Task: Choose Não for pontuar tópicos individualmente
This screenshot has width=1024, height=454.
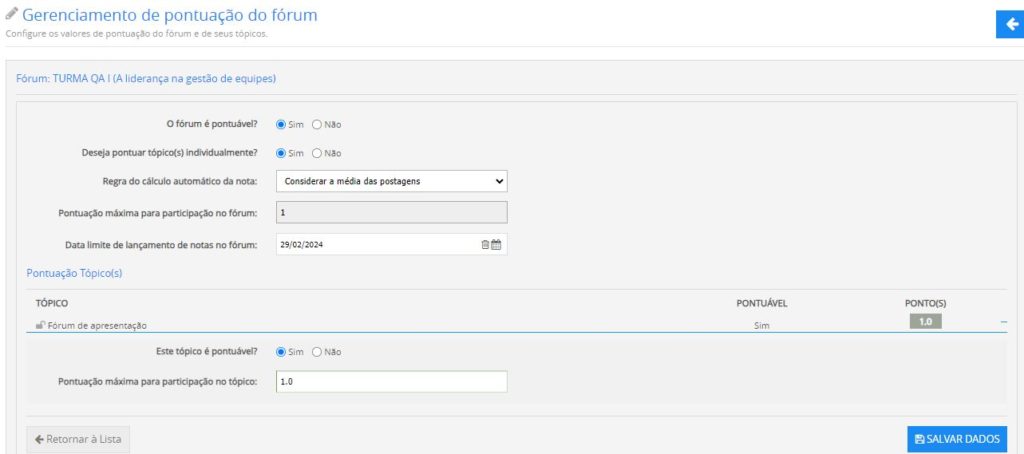Action: 317,153
